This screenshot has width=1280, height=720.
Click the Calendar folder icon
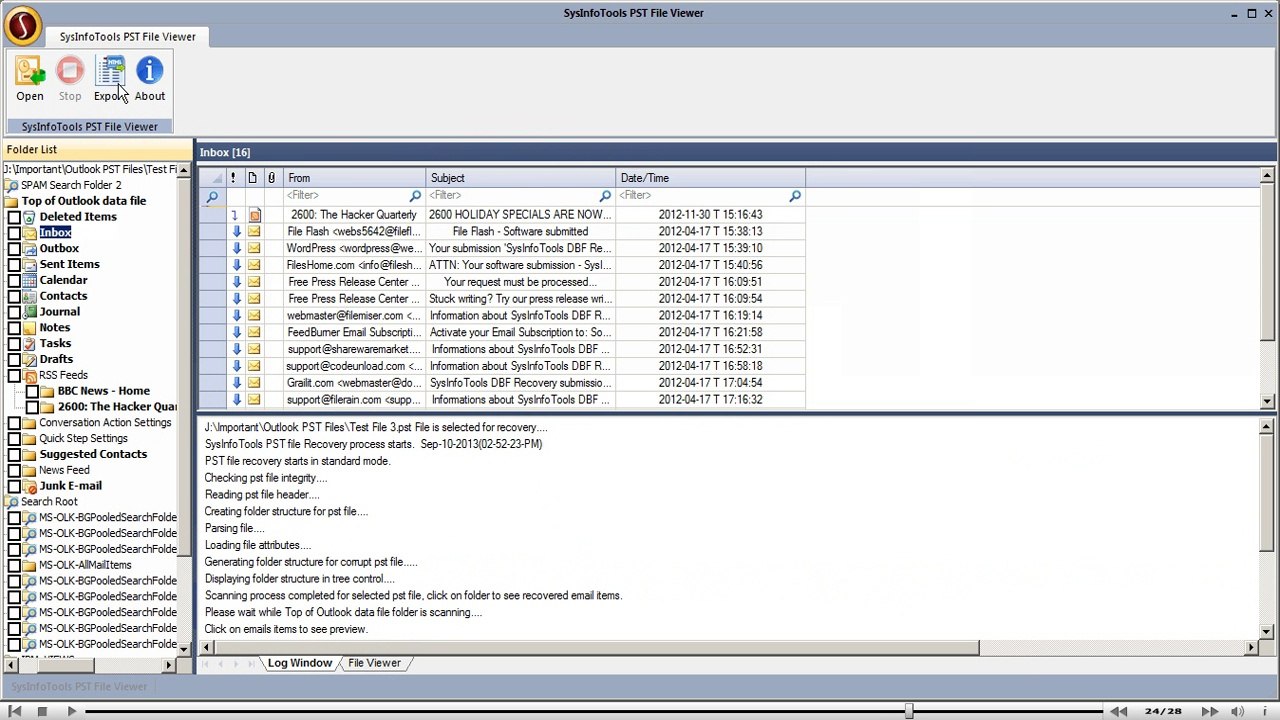(30, 280)
